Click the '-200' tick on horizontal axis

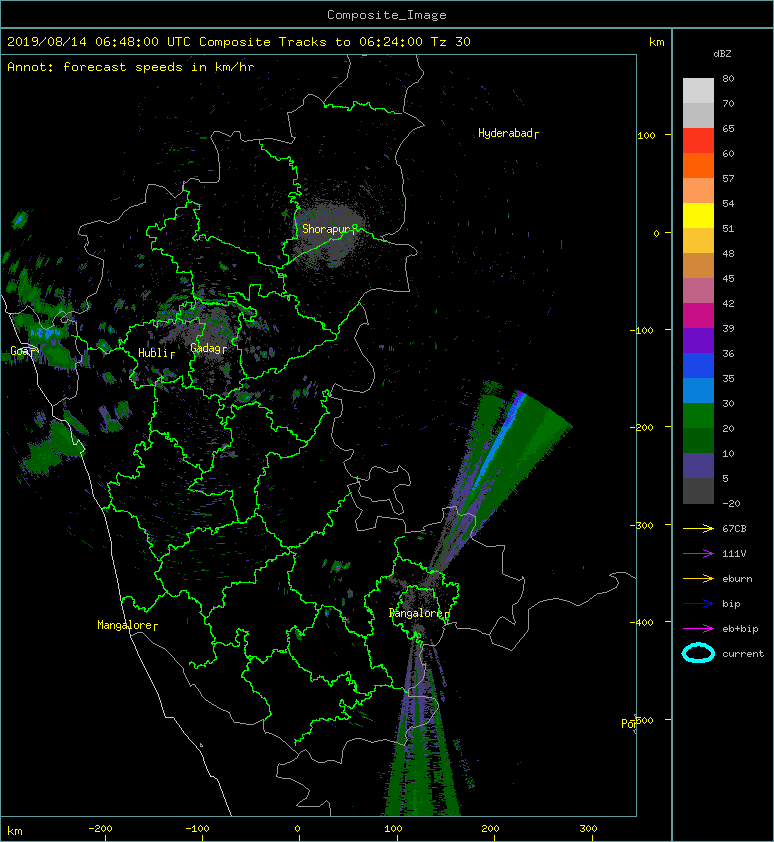(x=100, y=829)
